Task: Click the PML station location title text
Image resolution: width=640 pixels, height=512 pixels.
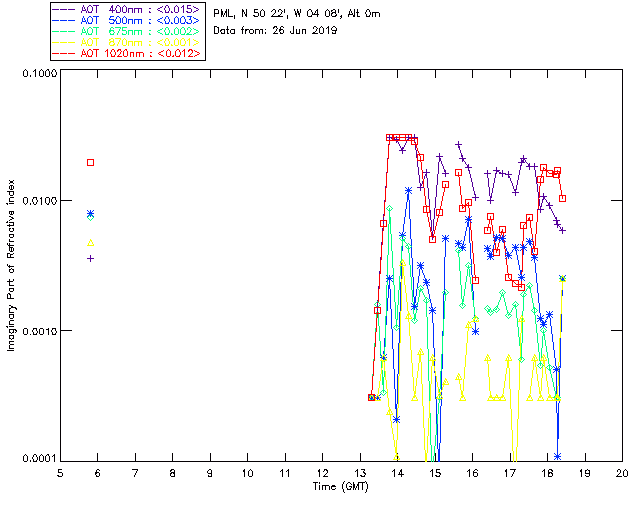Action: 297,14
